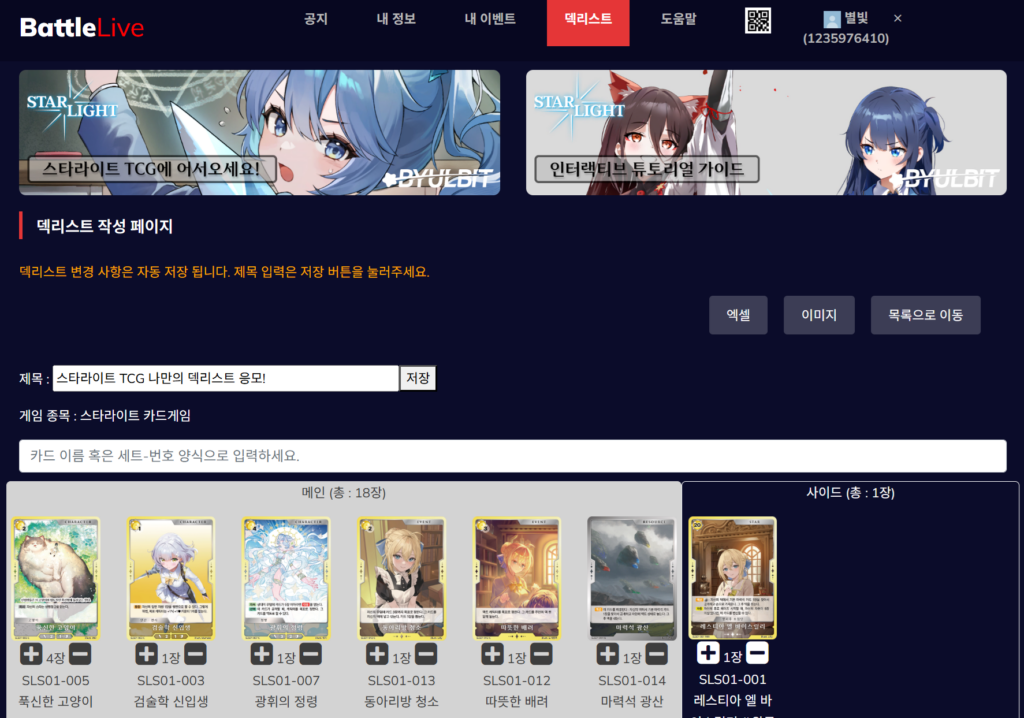The width and height of the screenshot is (1024, 718).
Task: Click the card name search input field
Action: tap(512, 456)
